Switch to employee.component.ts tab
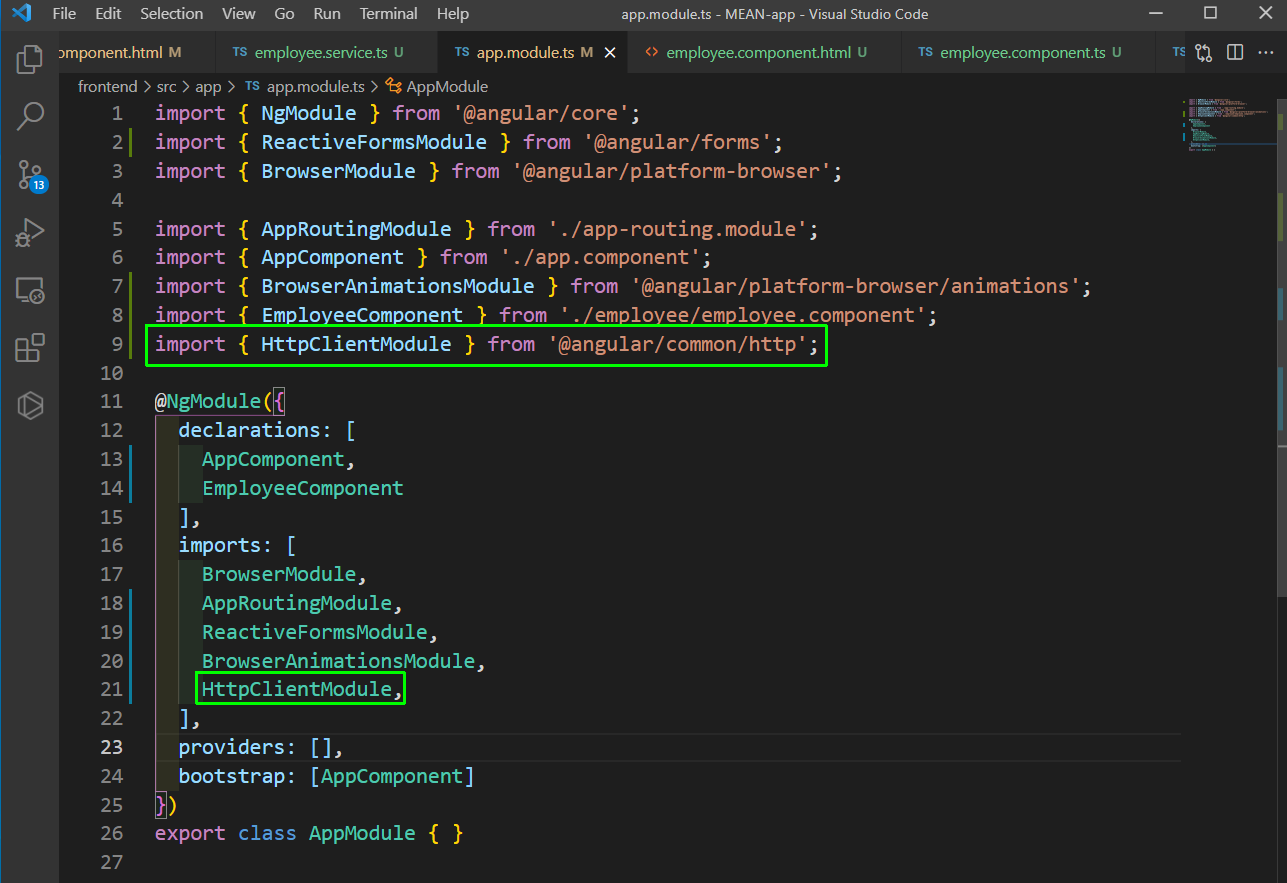Screen dimensions: 1287x883 1030,52
